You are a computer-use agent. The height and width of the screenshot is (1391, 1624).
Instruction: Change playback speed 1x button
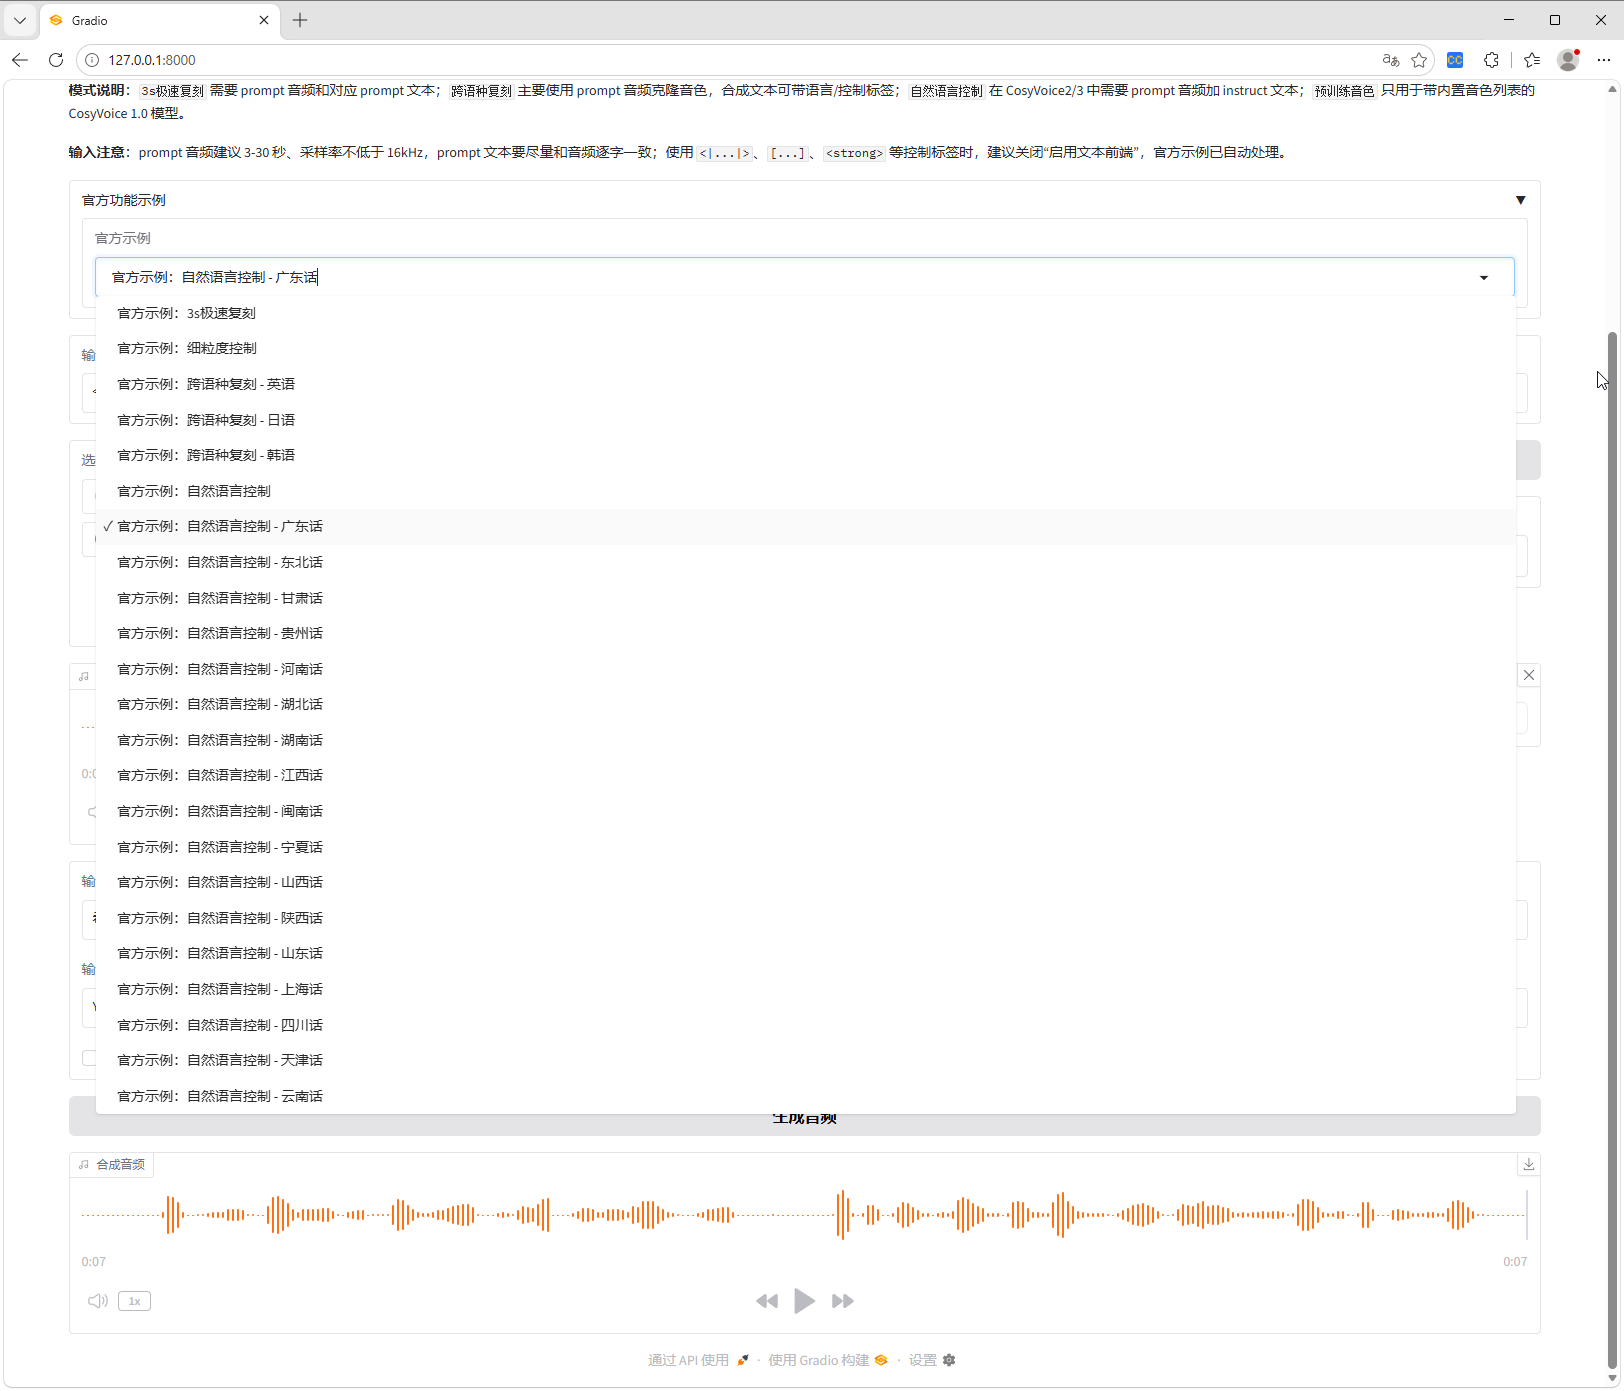(134, 1301)
